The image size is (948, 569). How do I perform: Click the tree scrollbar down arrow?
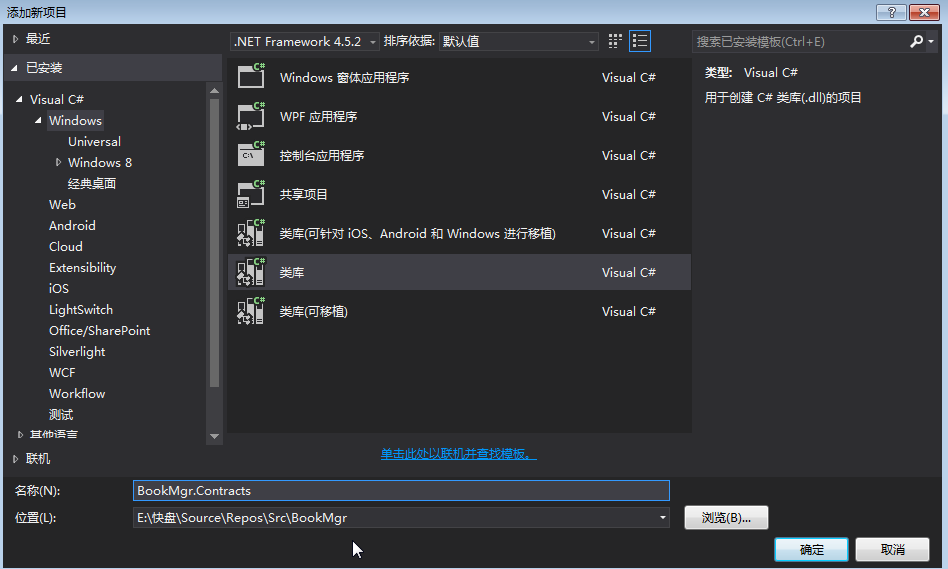[214, 436]
